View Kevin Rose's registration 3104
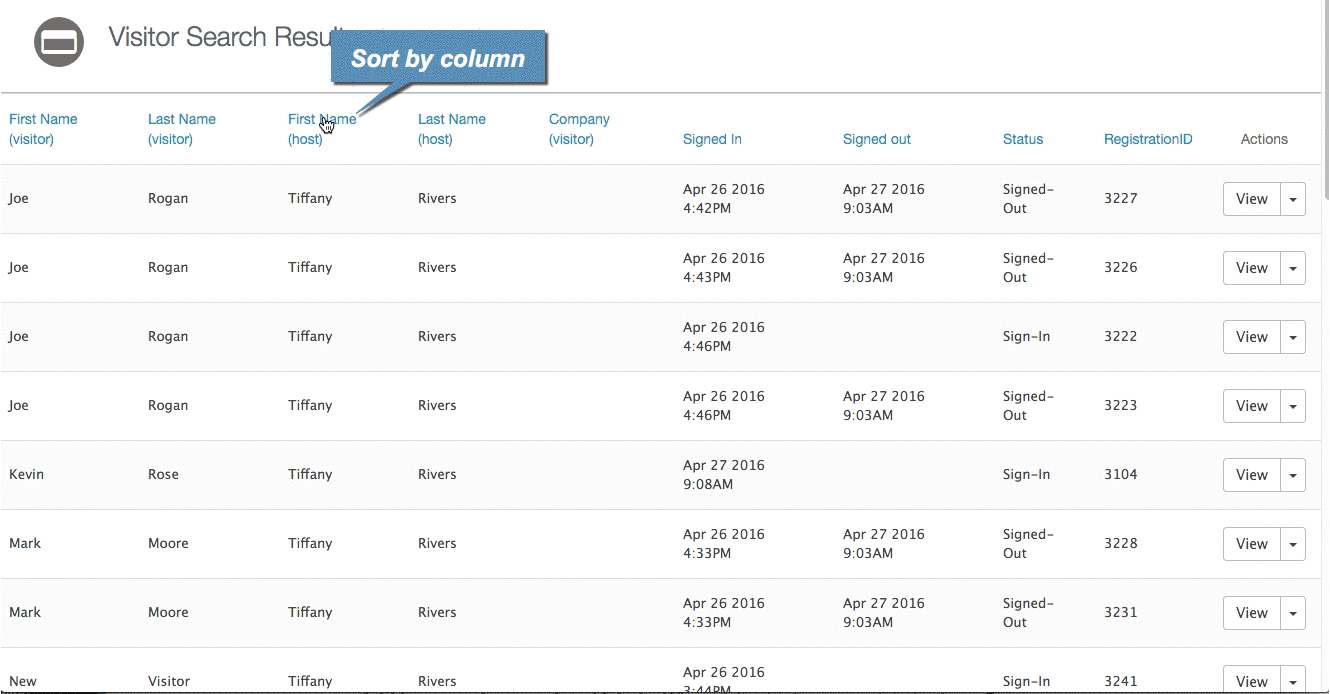Viewport: 1330px width, 694px height. [x=1251, y=475]
